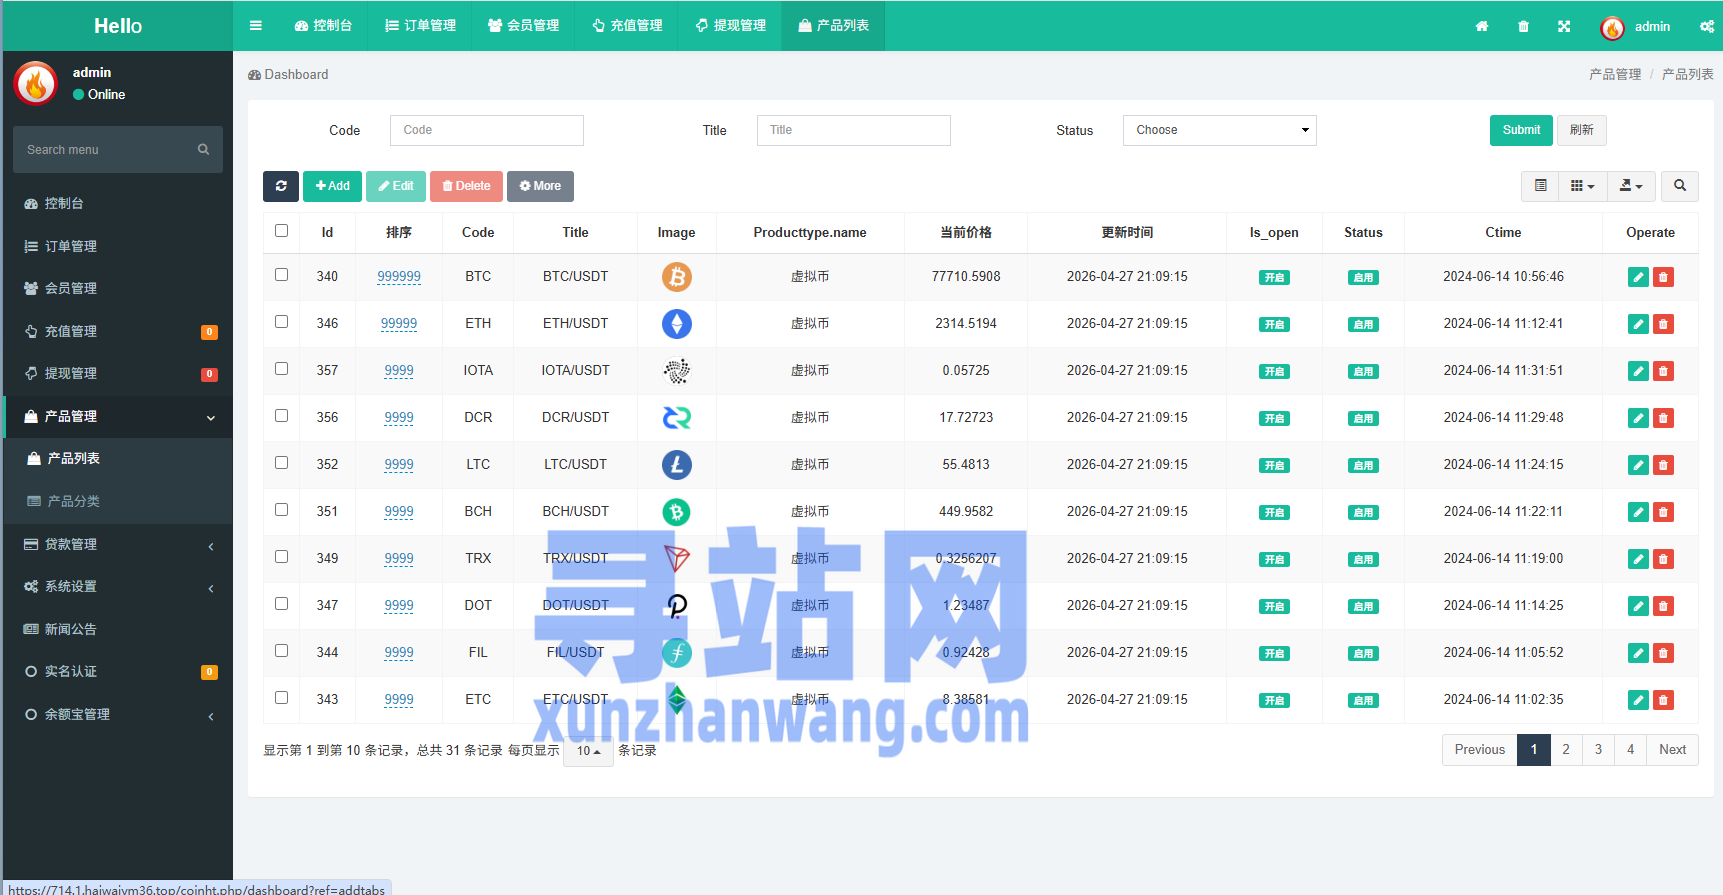Switch to the 订单管理 top tab
This screenshot has height=895, width=1723.
[420, 26]
